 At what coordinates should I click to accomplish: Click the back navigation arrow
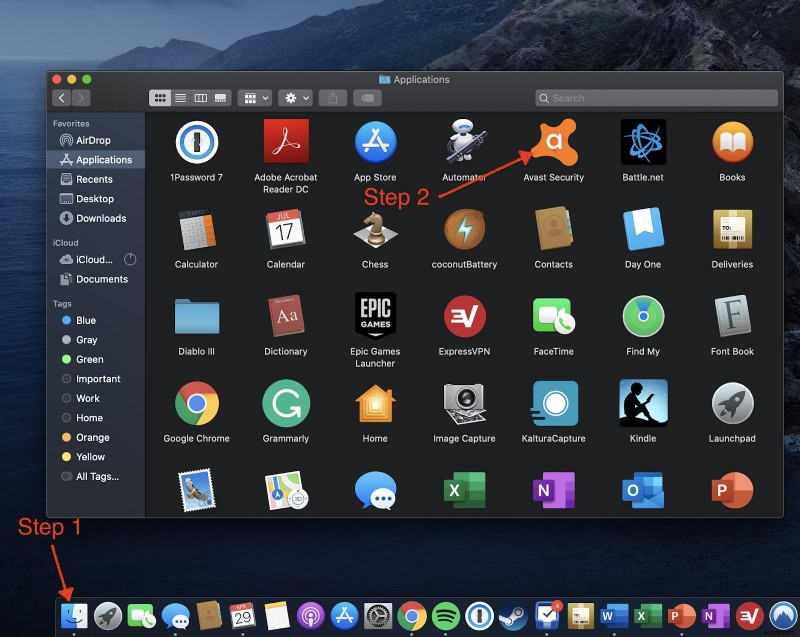coord(62,98)
